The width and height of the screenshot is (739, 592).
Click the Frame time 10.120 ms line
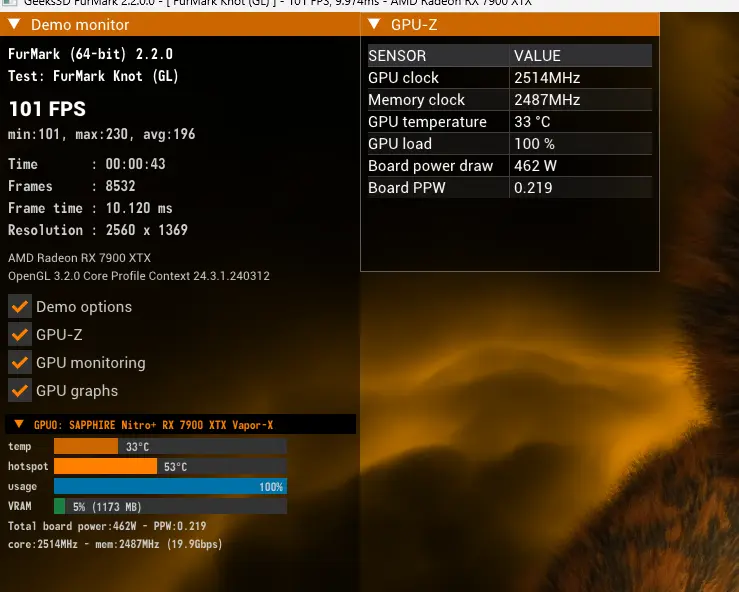[x=90, y=208]
